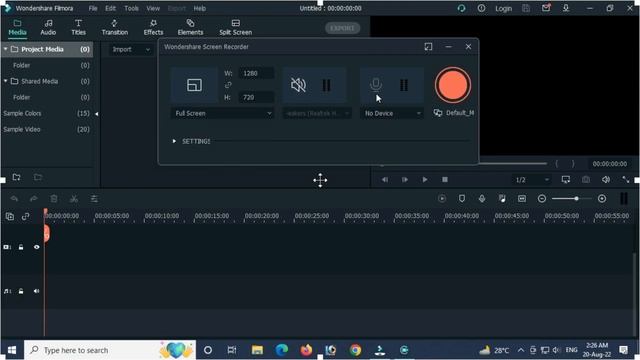This screenshot has height=360, width=640.
Task: Click the timeline zoom out minus icon
Action: click(x=542, y=199)
